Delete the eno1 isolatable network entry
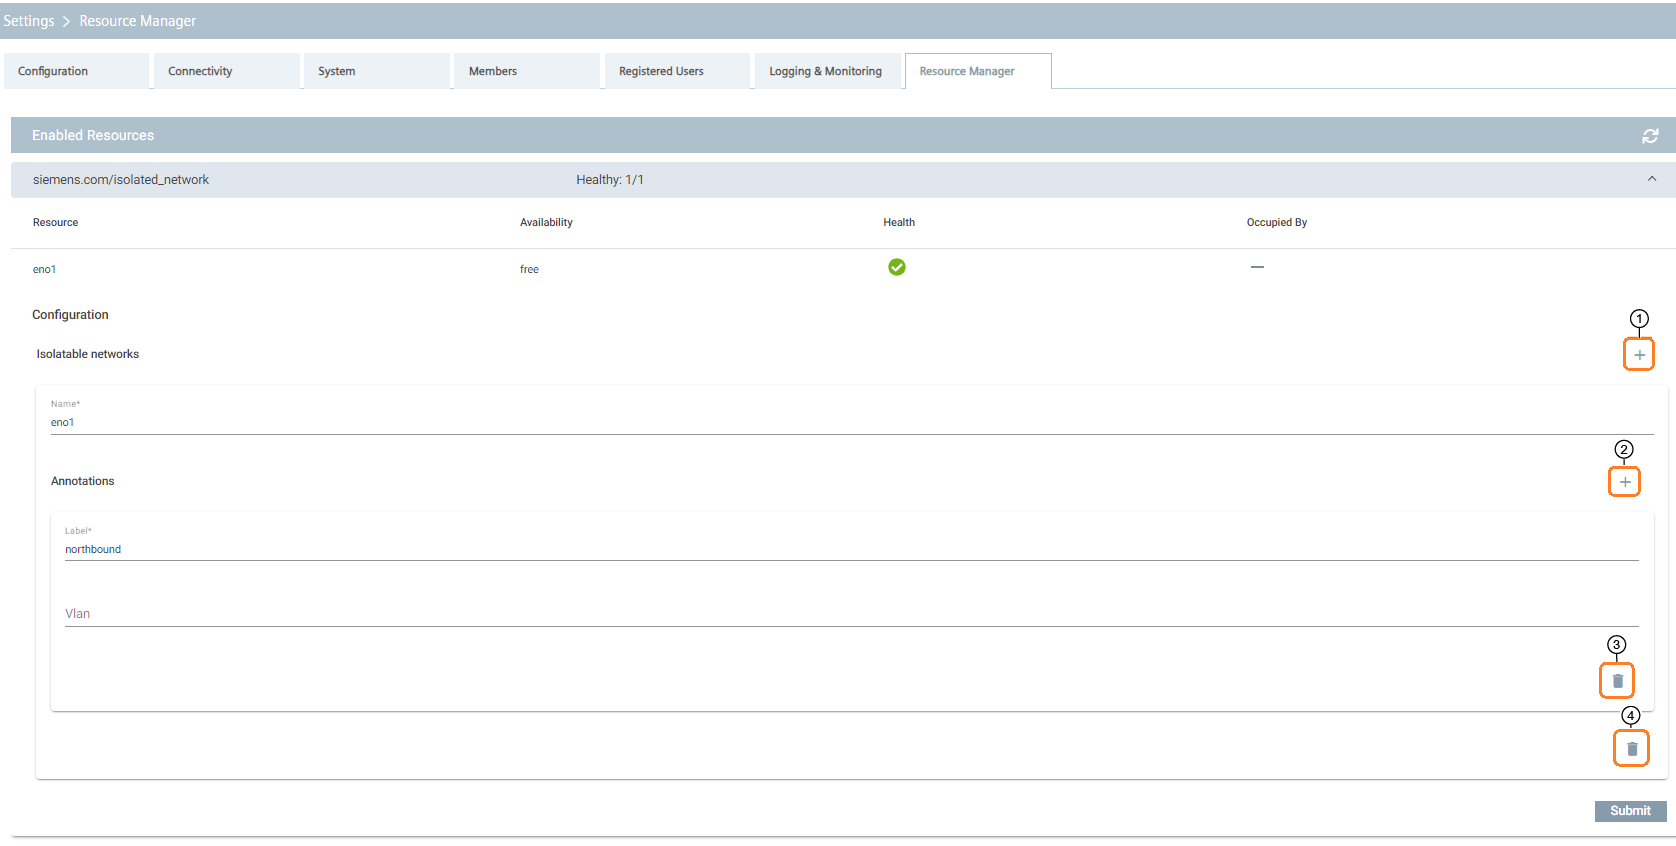This screenshot has width=1676, height=846. (x=1631, y=749)
